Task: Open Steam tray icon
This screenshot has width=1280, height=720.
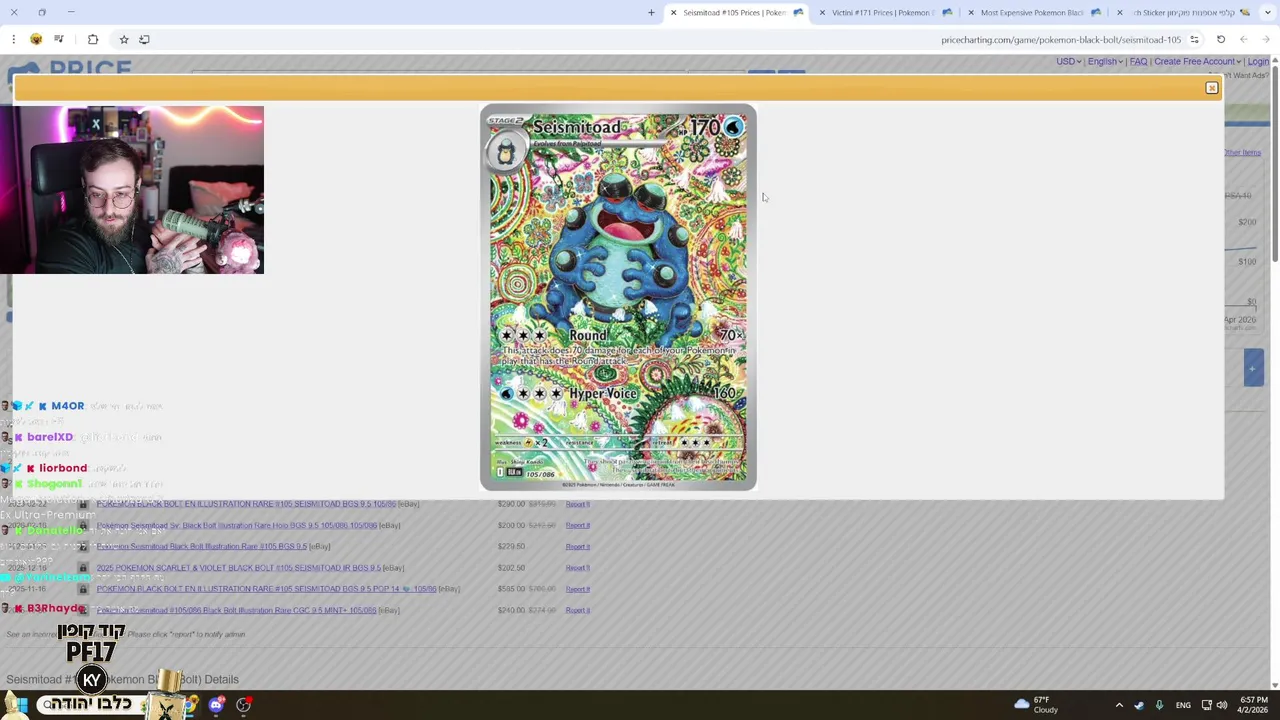Action: 1139,705
